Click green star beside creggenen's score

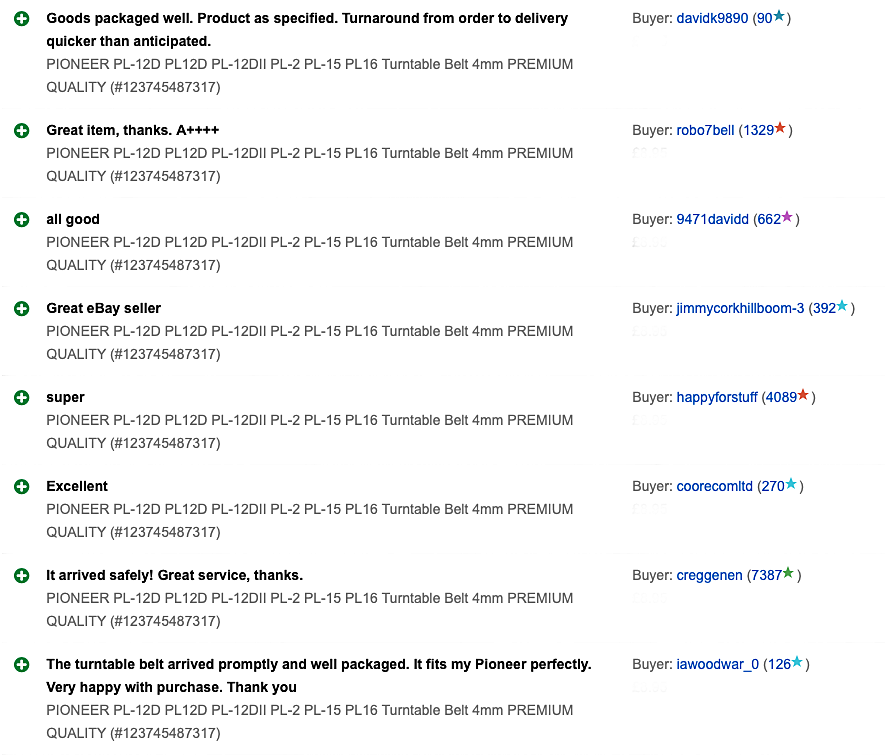click(788, 574)
